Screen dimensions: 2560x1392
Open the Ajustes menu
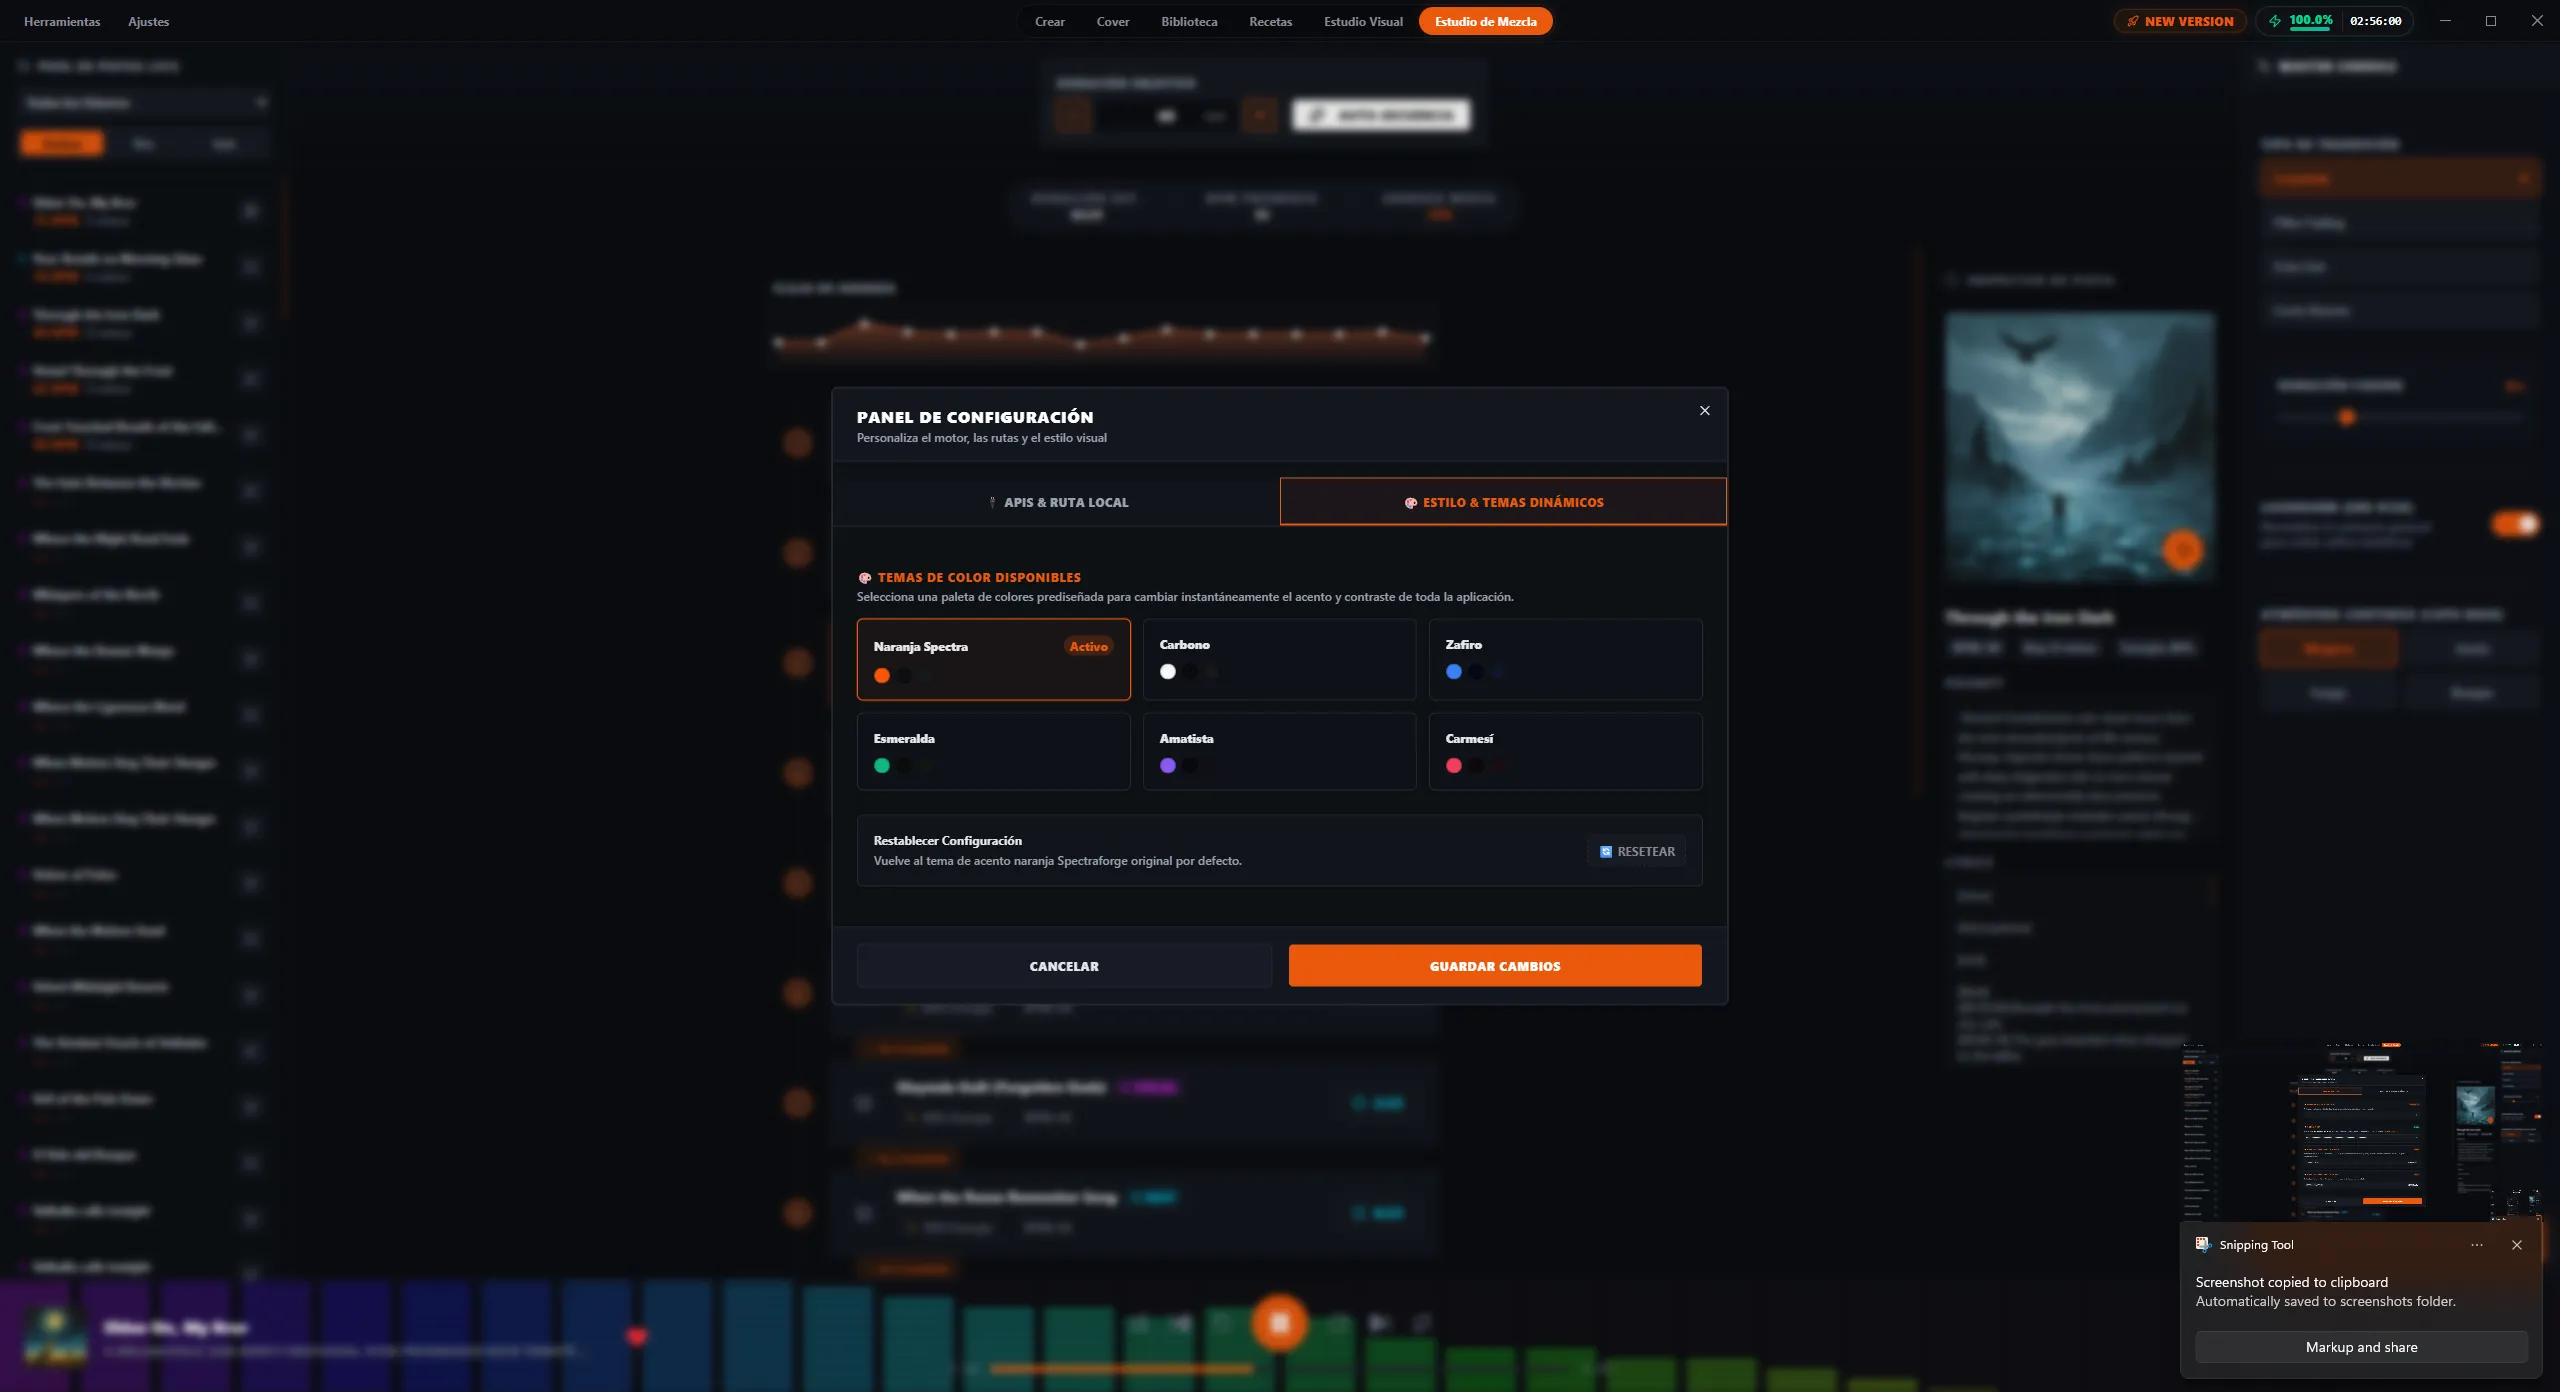click(x=149, y=21)
